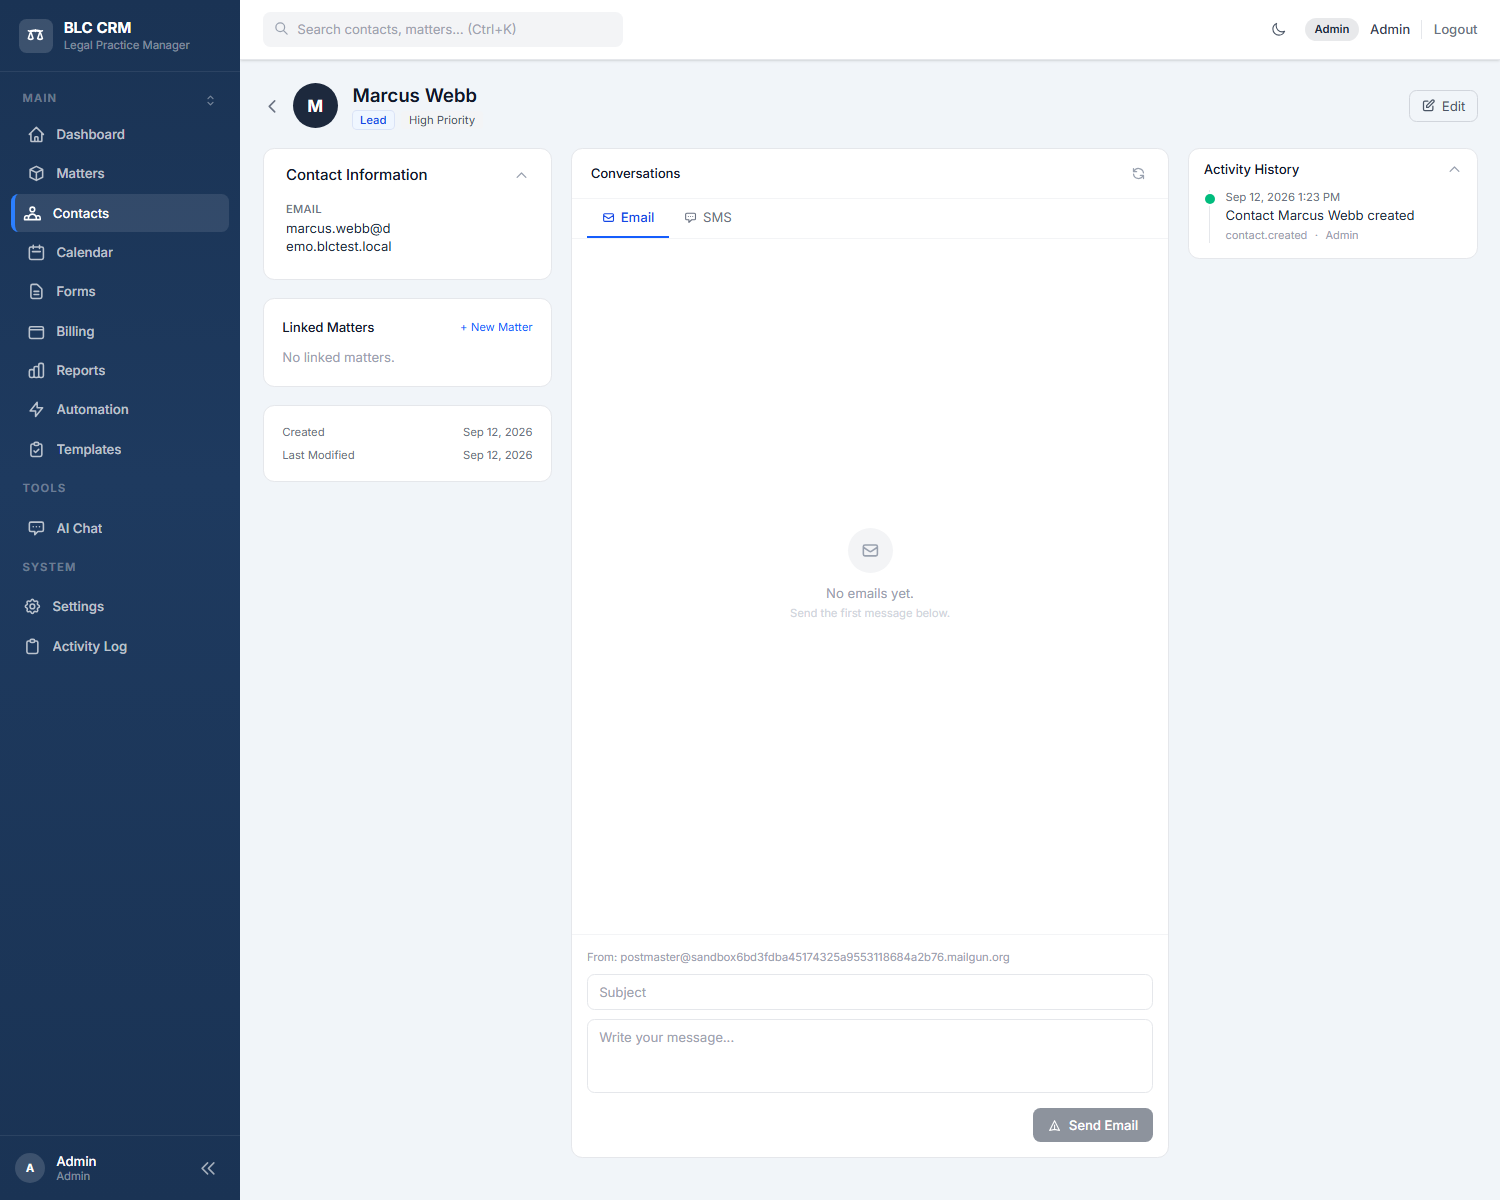The height and width of the screenshot is (1200, 1500).
Task: Collapse the Activity History panel
Action: coord(1454,170)
